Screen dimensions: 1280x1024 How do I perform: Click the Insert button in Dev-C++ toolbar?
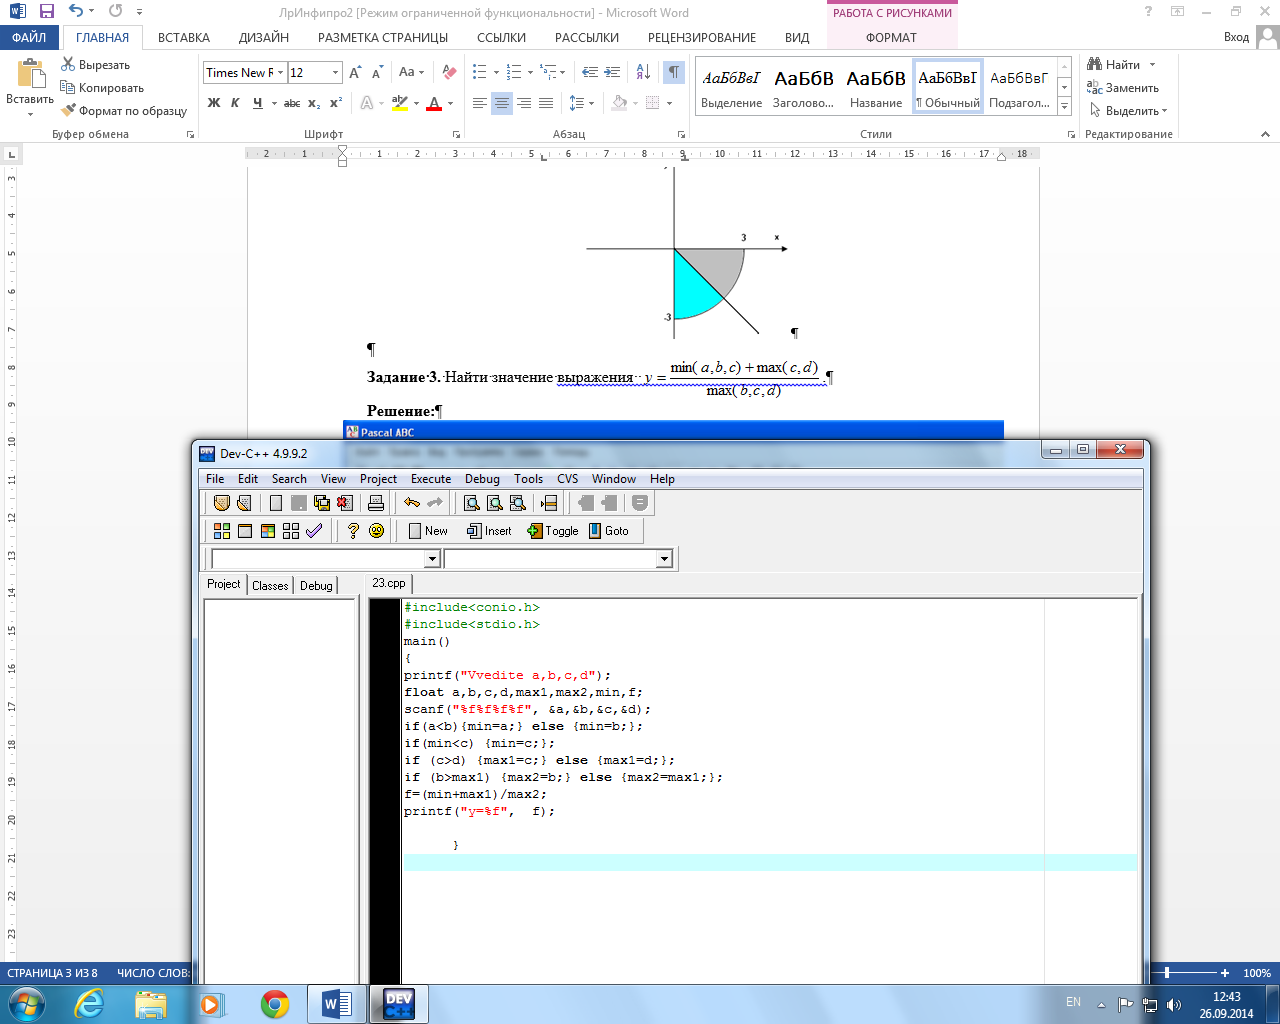tap(489, 531)
